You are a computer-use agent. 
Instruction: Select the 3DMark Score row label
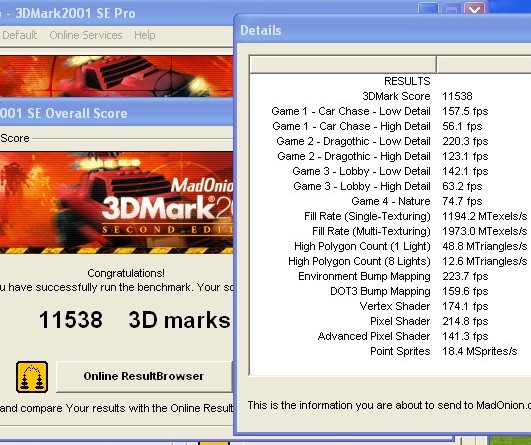pos(396,96)
